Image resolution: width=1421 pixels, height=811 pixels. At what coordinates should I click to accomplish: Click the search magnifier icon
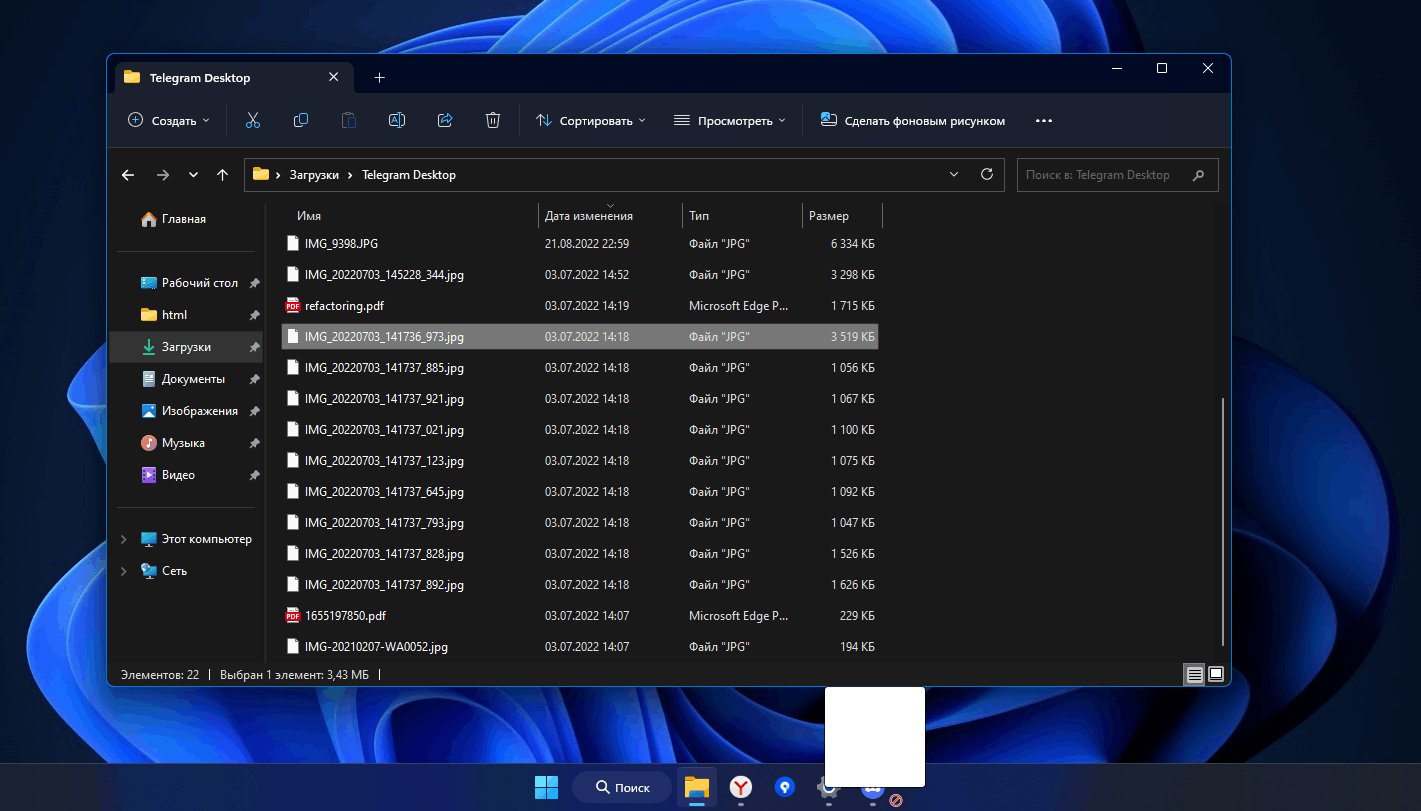pos(1198,175)
